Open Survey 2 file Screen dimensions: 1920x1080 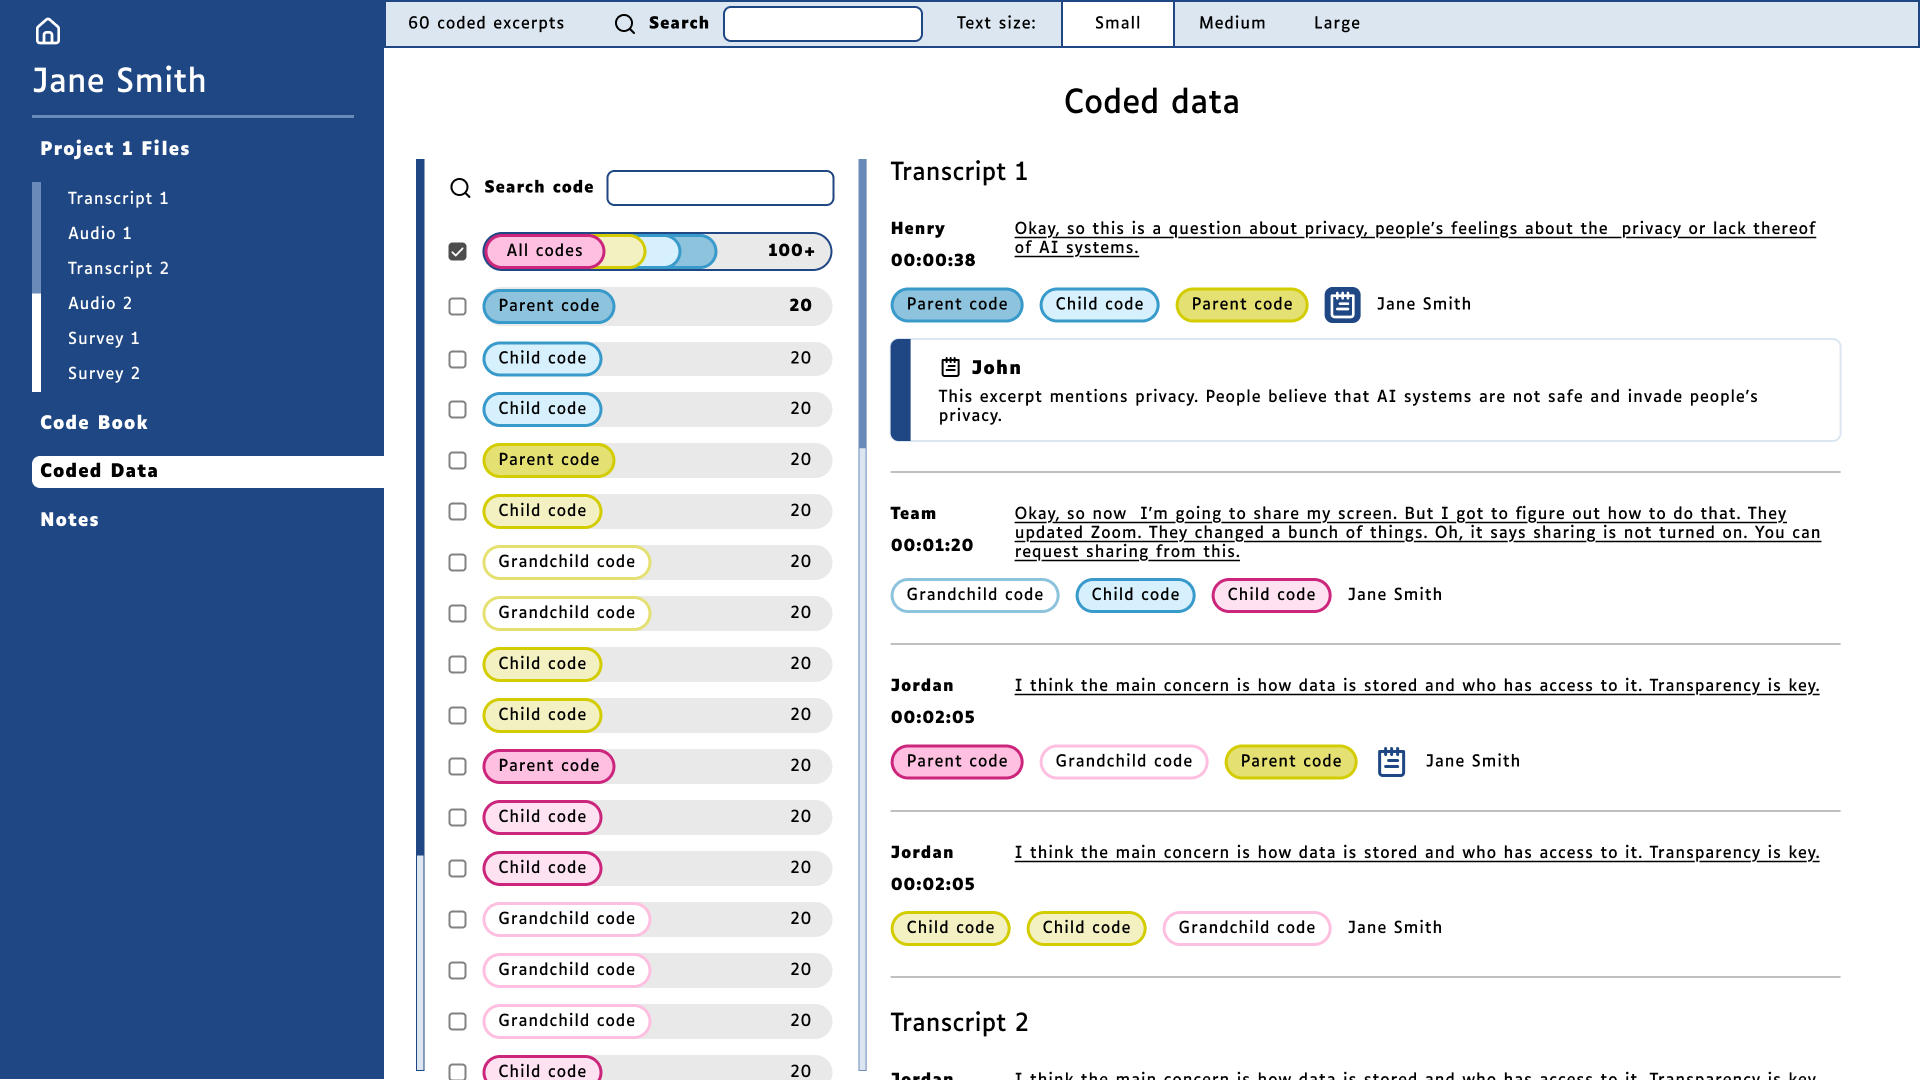(x=104, y=374)
